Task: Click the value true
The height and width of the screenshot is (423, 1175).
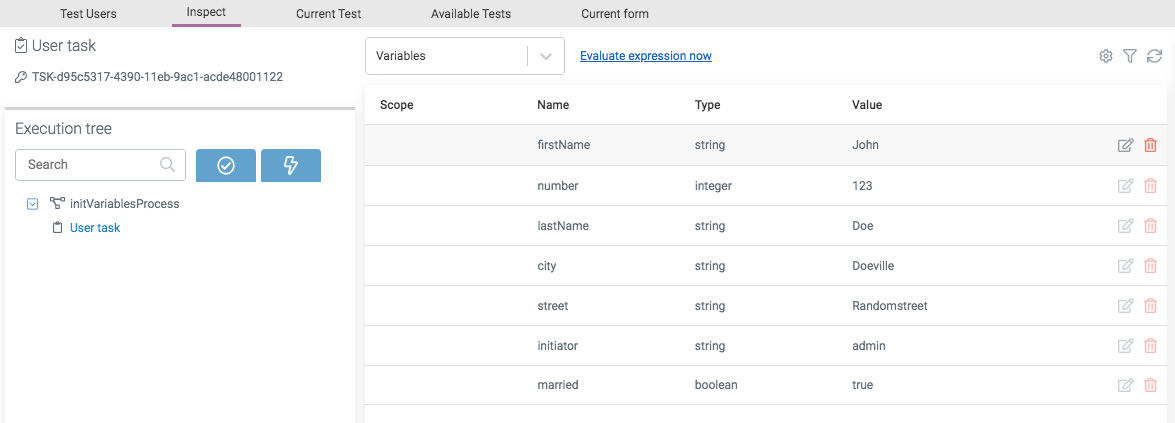Action: pos(863,386)
